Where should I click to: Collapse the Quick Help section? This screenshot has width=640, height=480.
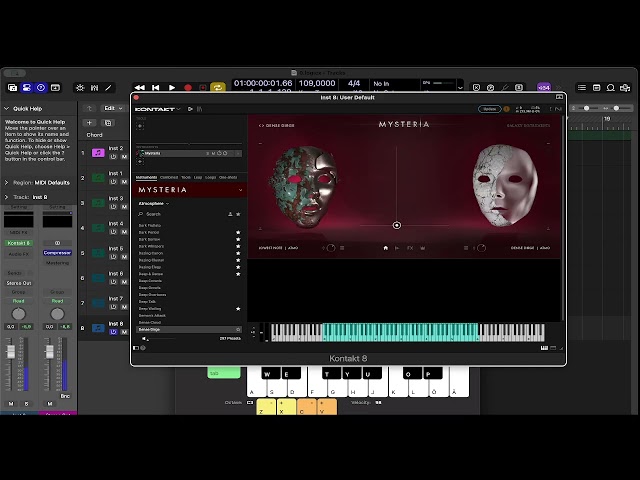pos(7,109)
